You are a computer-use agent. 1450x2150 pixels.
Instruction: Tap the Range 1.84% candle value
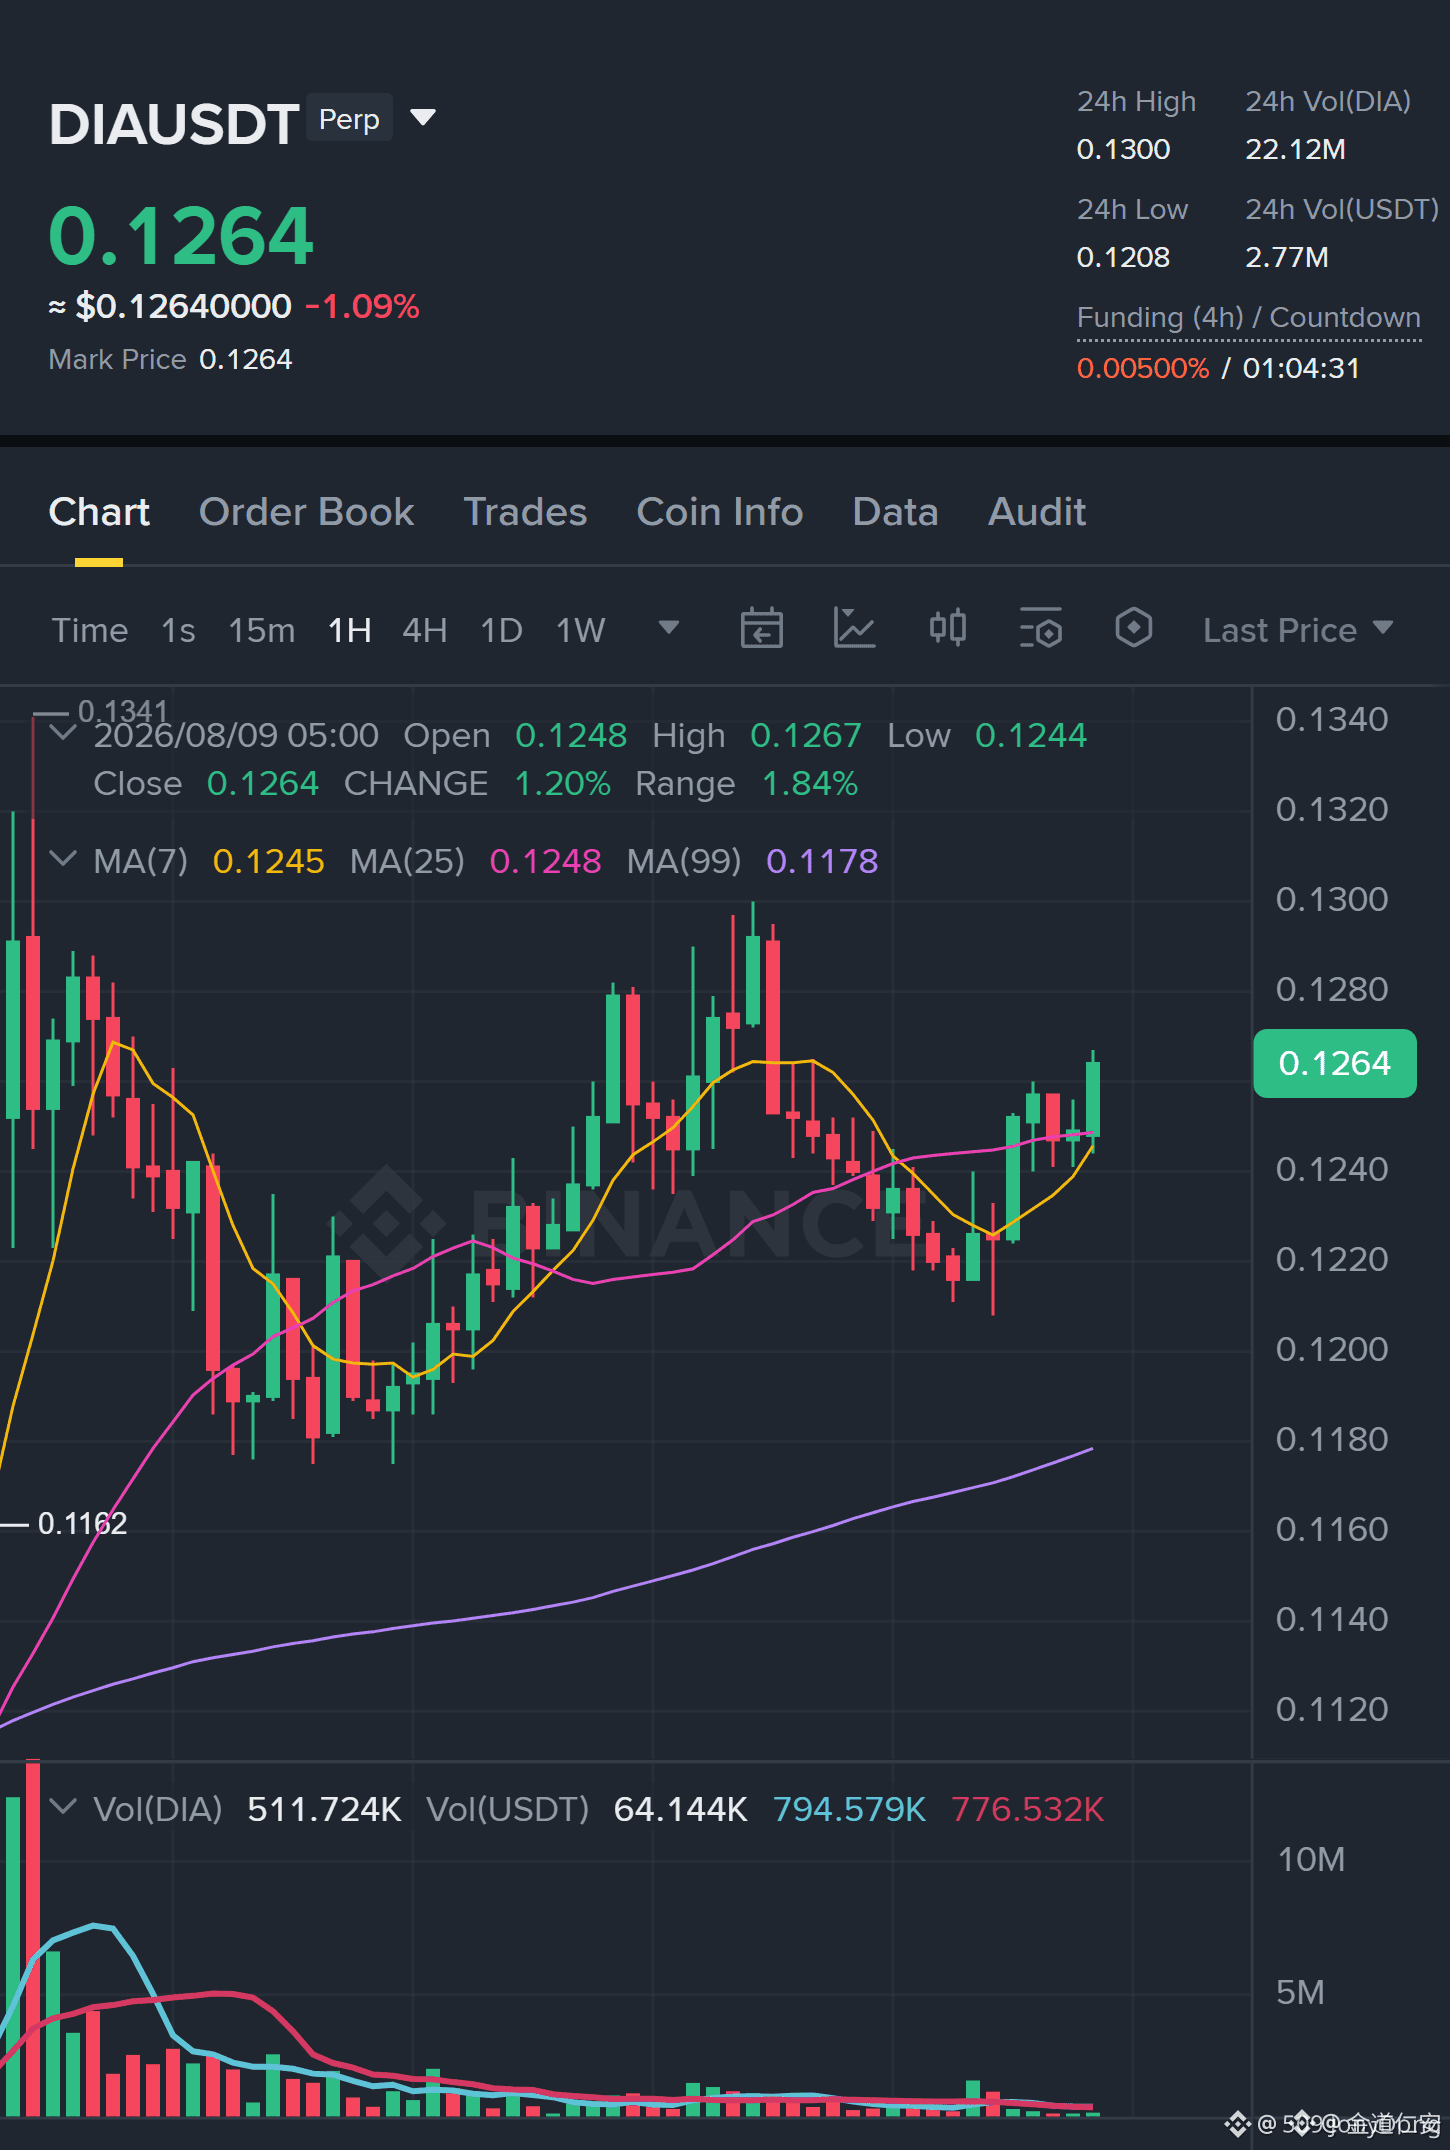[810, 783]
